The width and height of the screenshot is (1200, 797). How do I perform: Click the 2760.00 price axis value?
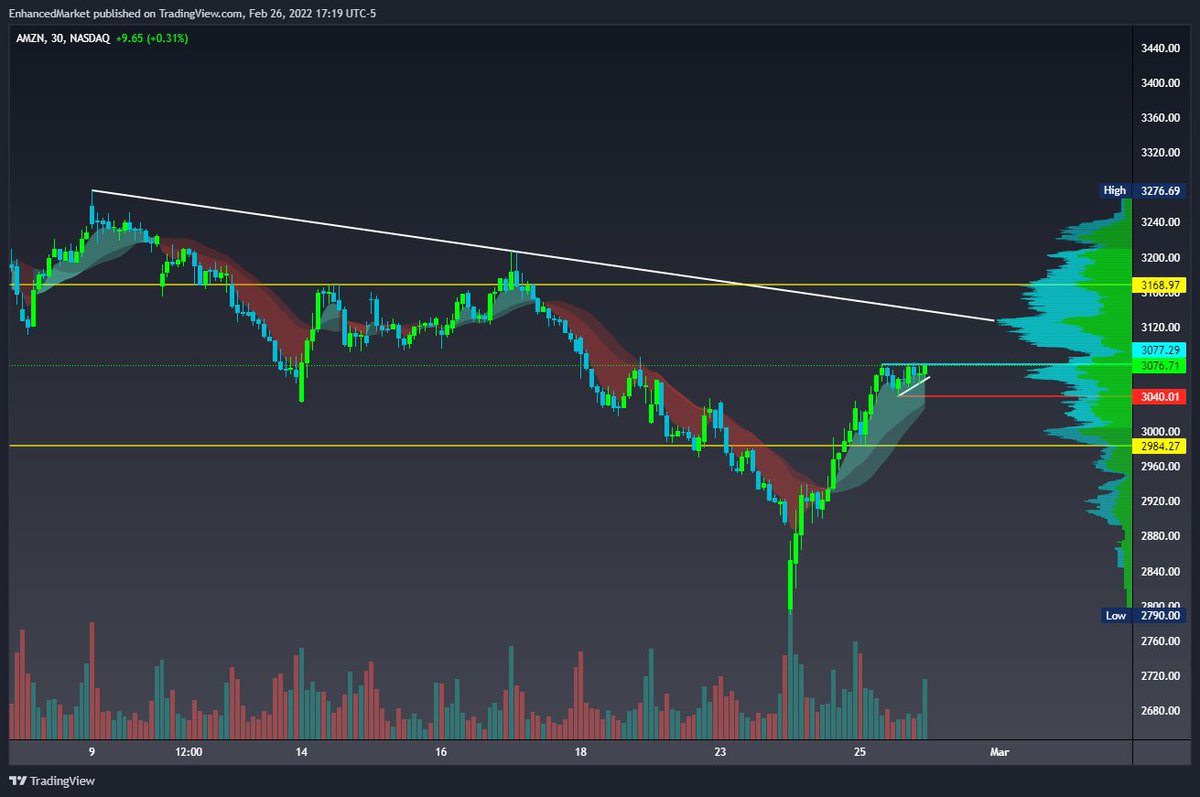1161,641
